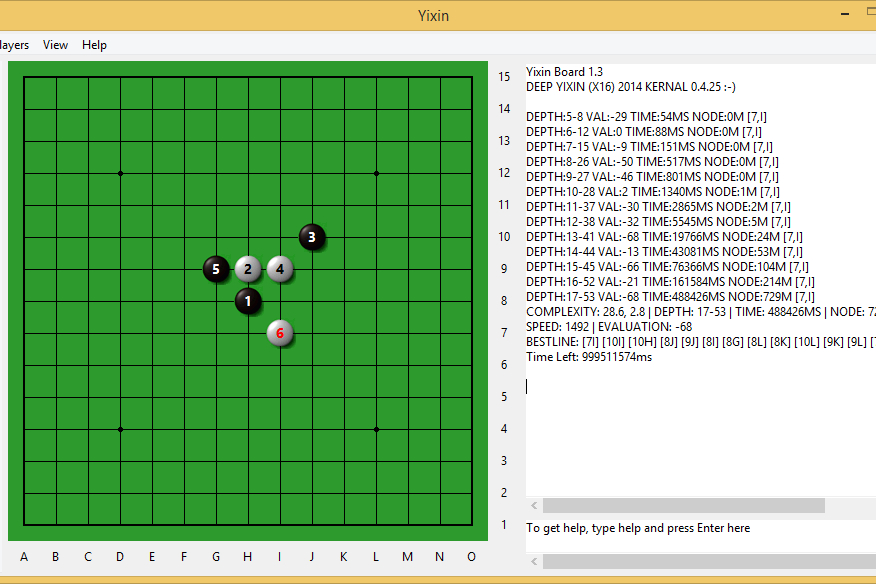
Task: Open the Help menu
Action: [94, 45]
